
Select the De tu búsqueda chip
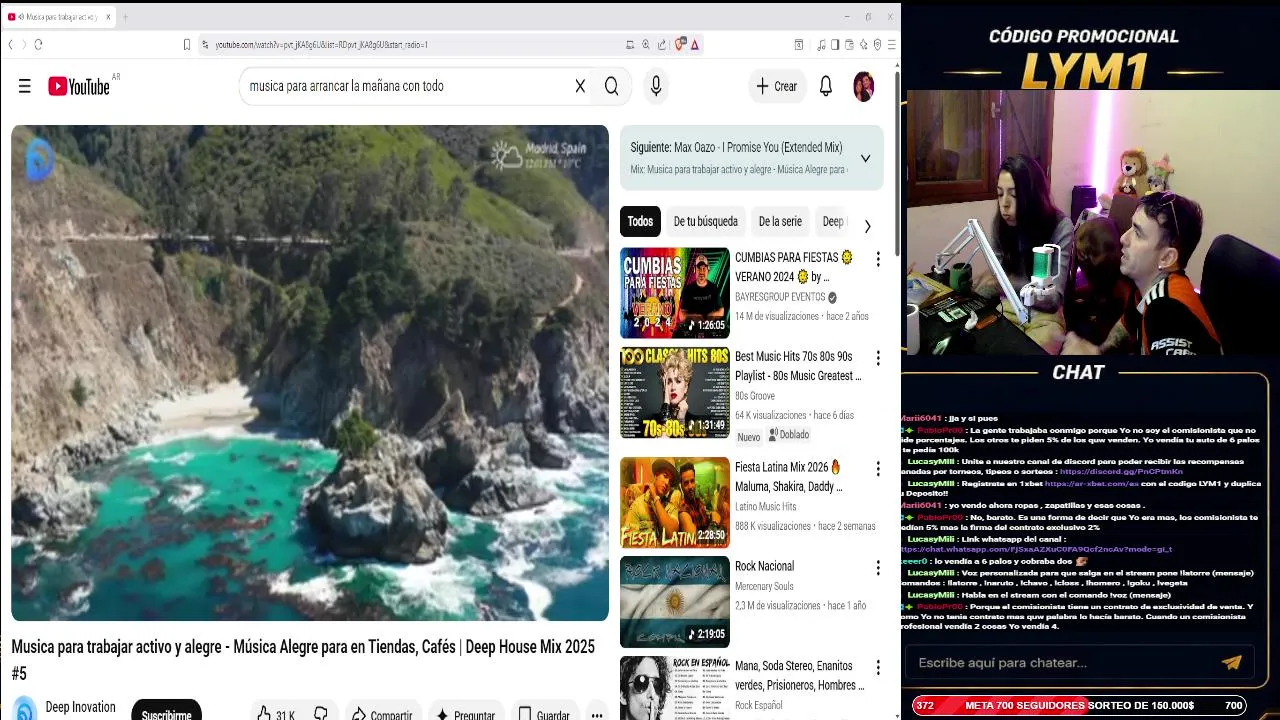pyautogui.click(x=705, y=222)
